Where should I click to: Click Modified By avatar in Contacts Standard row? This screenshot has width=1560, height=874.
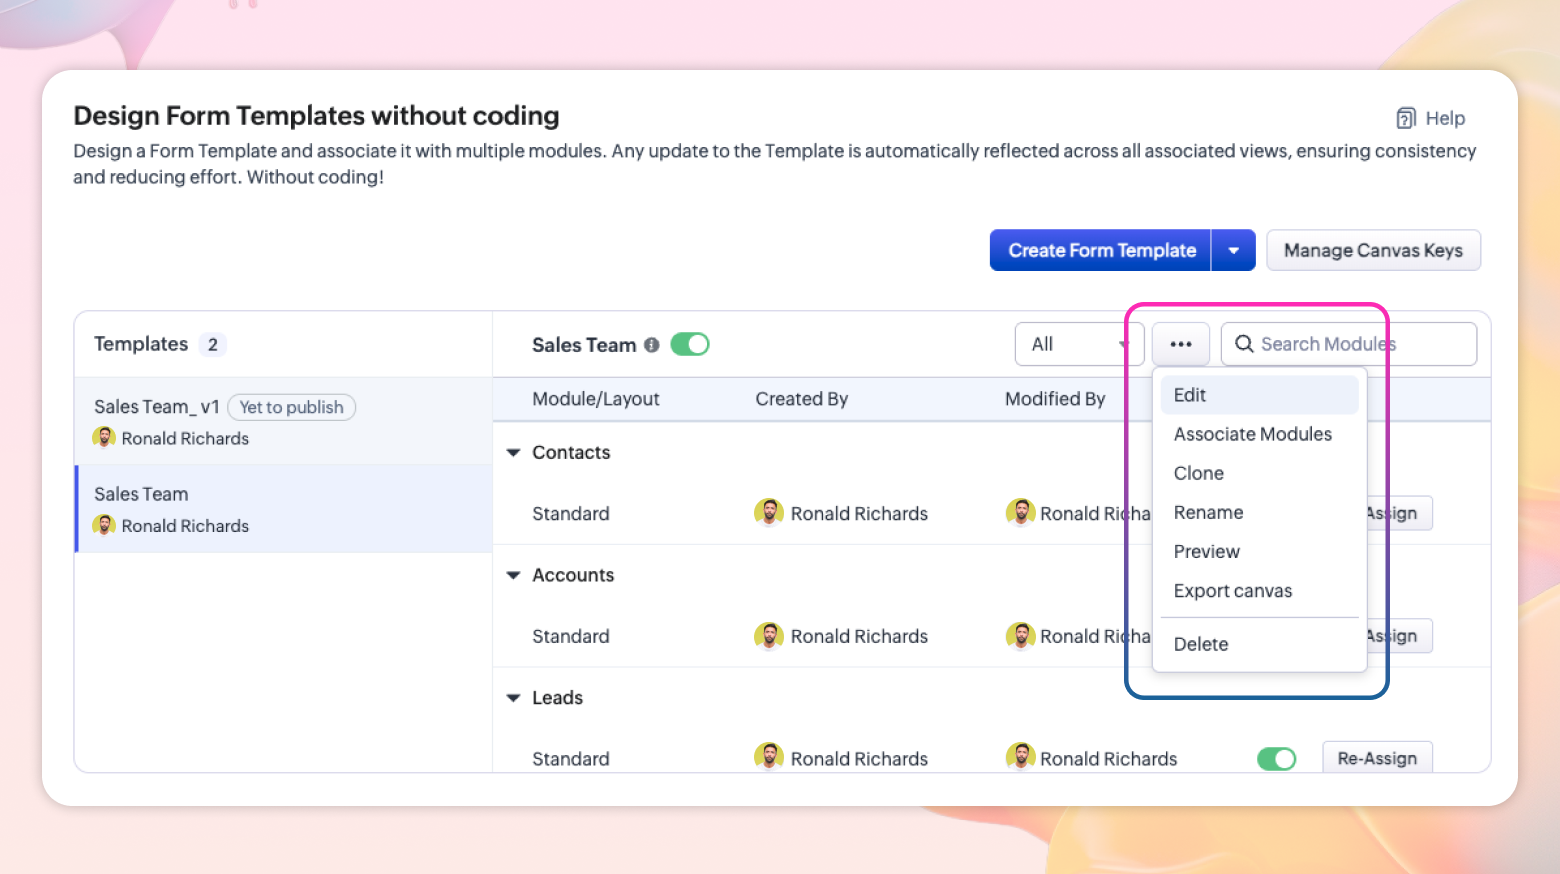tap(1020, 513)
